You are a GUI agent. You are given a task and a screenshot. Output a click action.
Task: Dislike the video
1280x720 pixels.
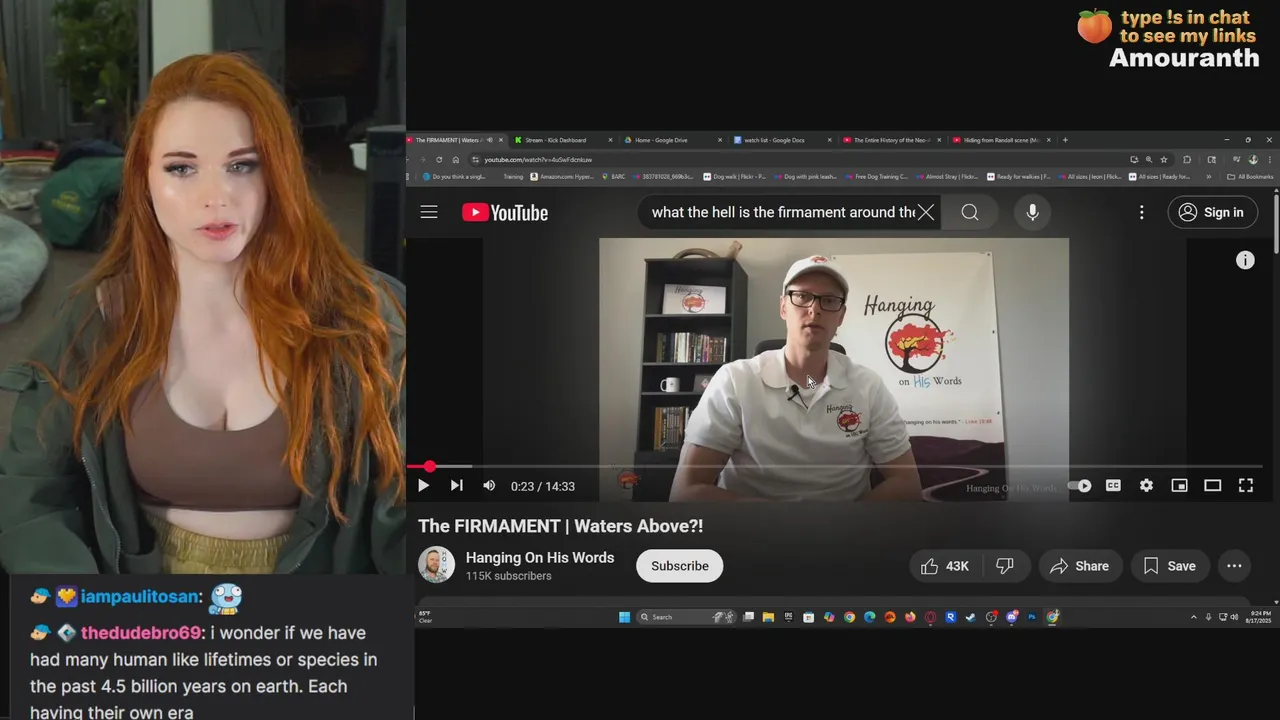pos(1005,566)
